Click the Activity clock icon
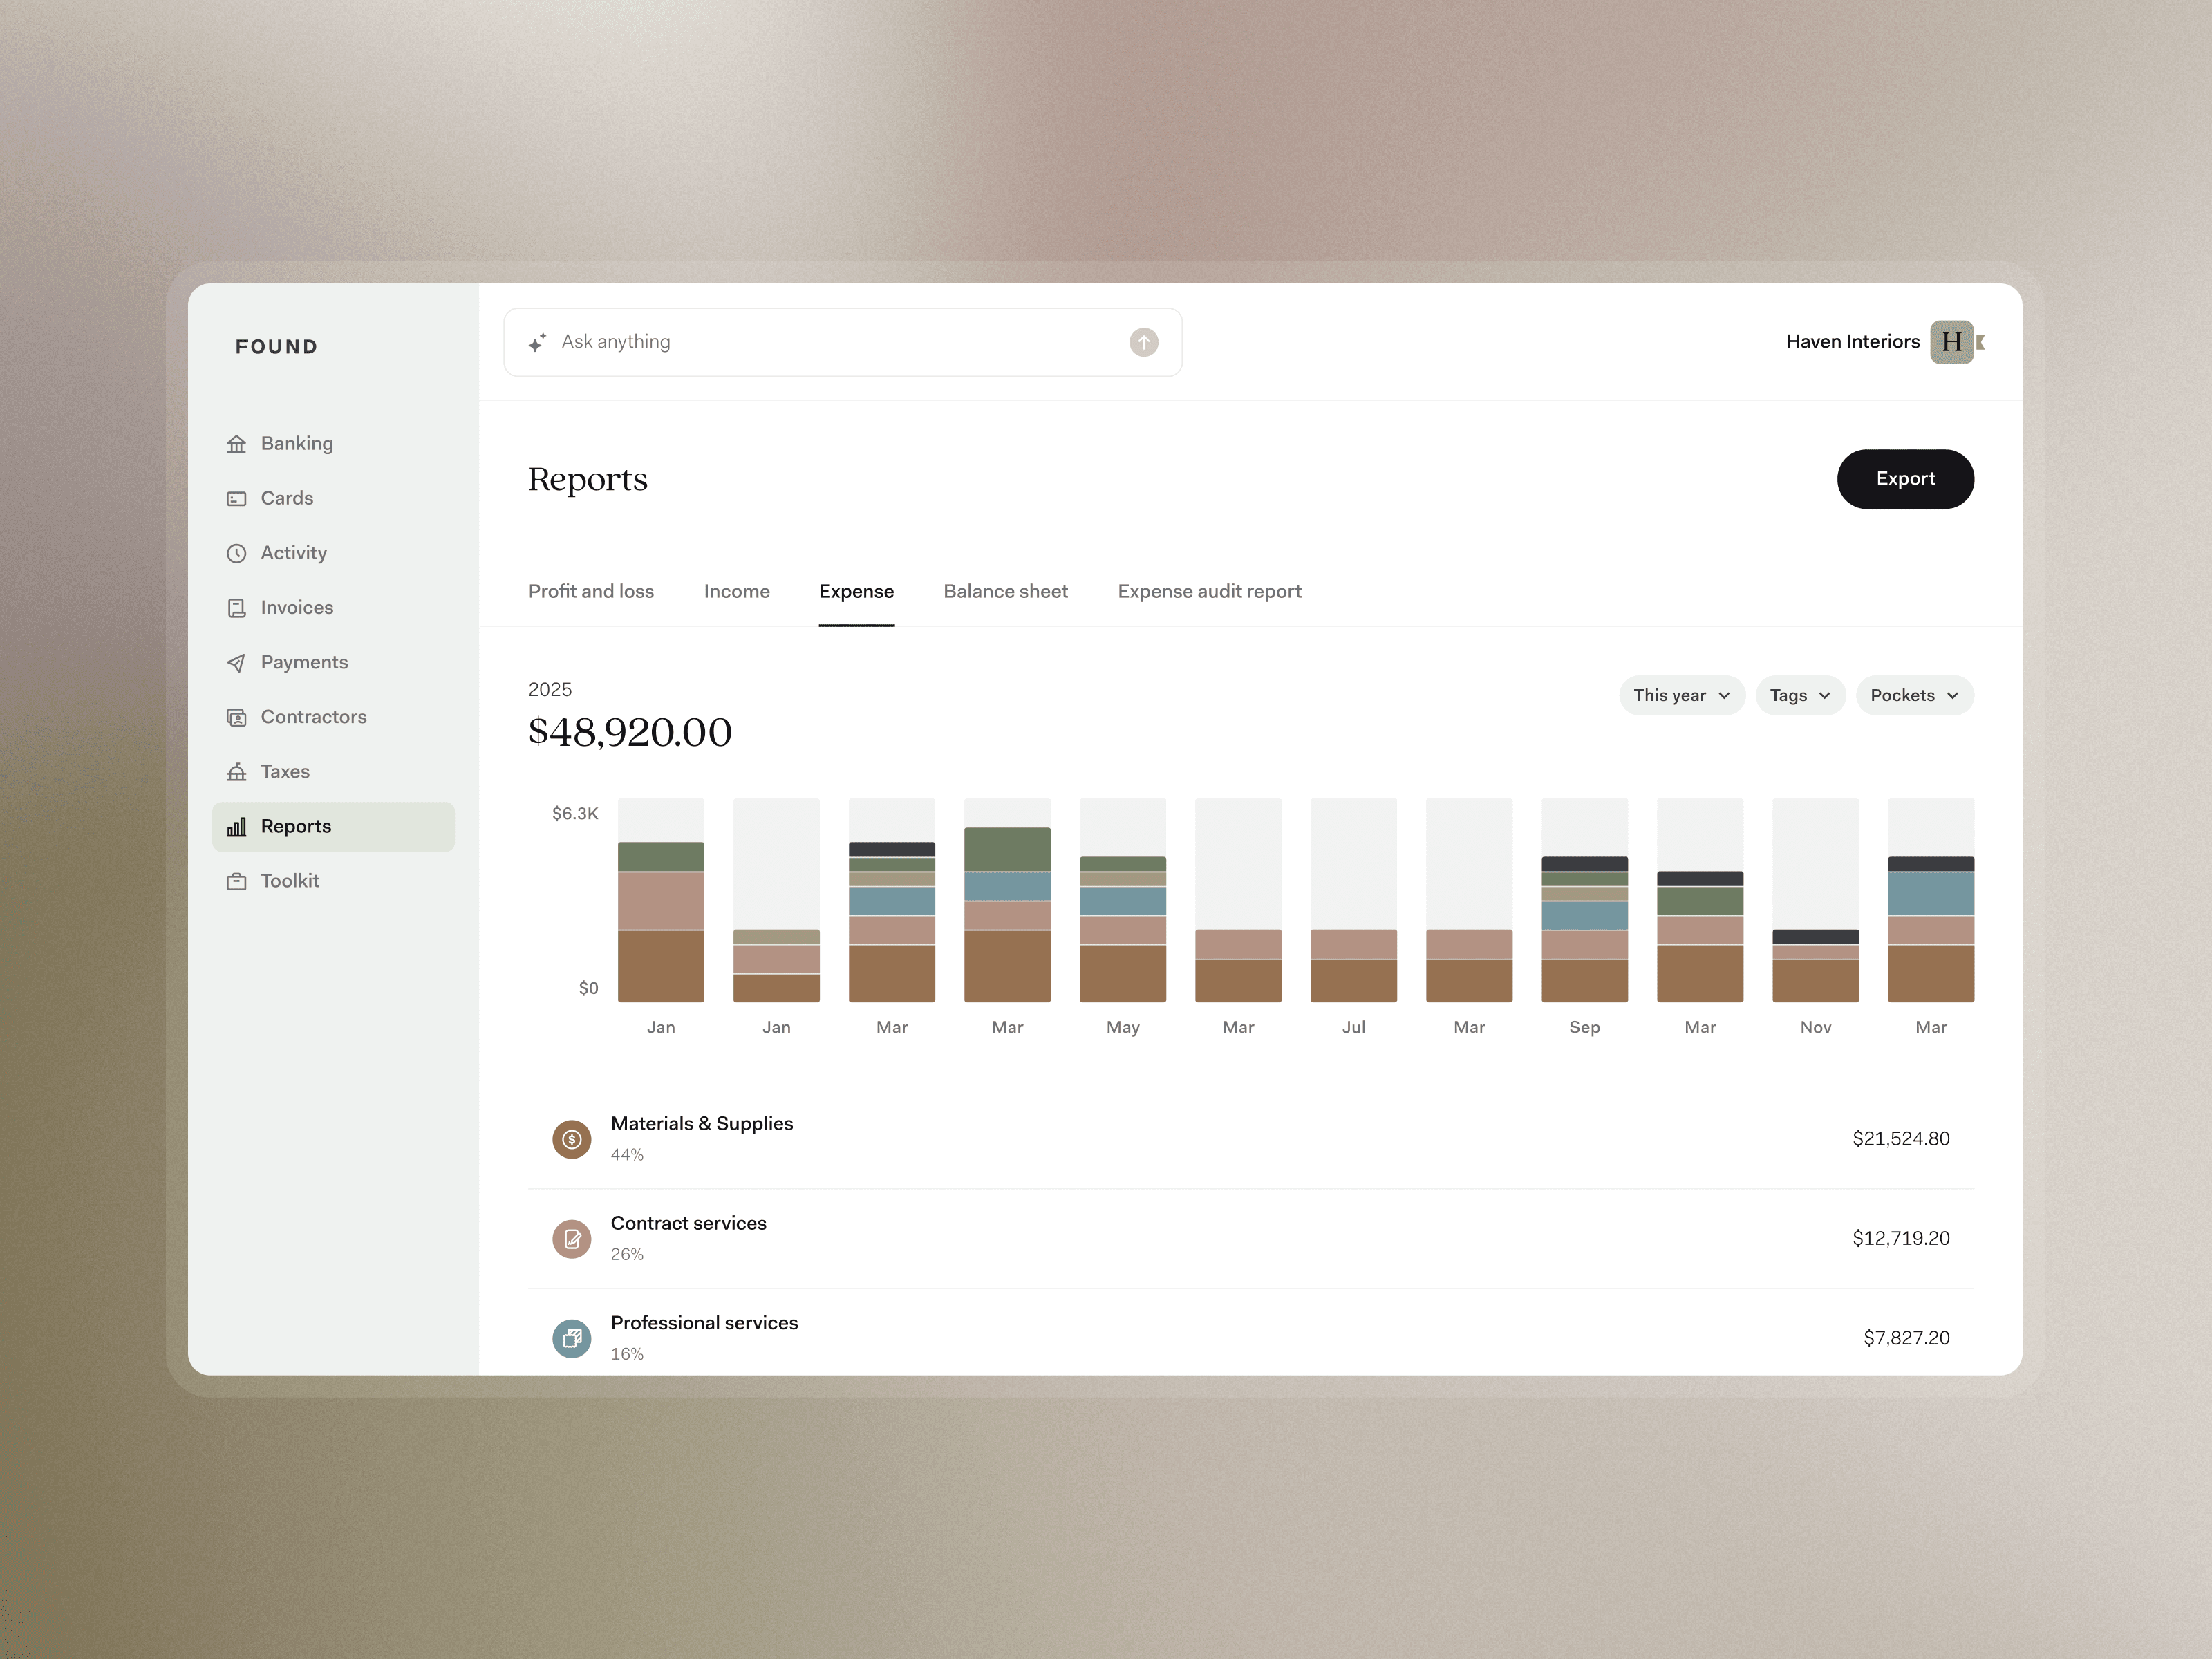The width and height of the screenshot is (2212, 1659). [x=236, y=553]
